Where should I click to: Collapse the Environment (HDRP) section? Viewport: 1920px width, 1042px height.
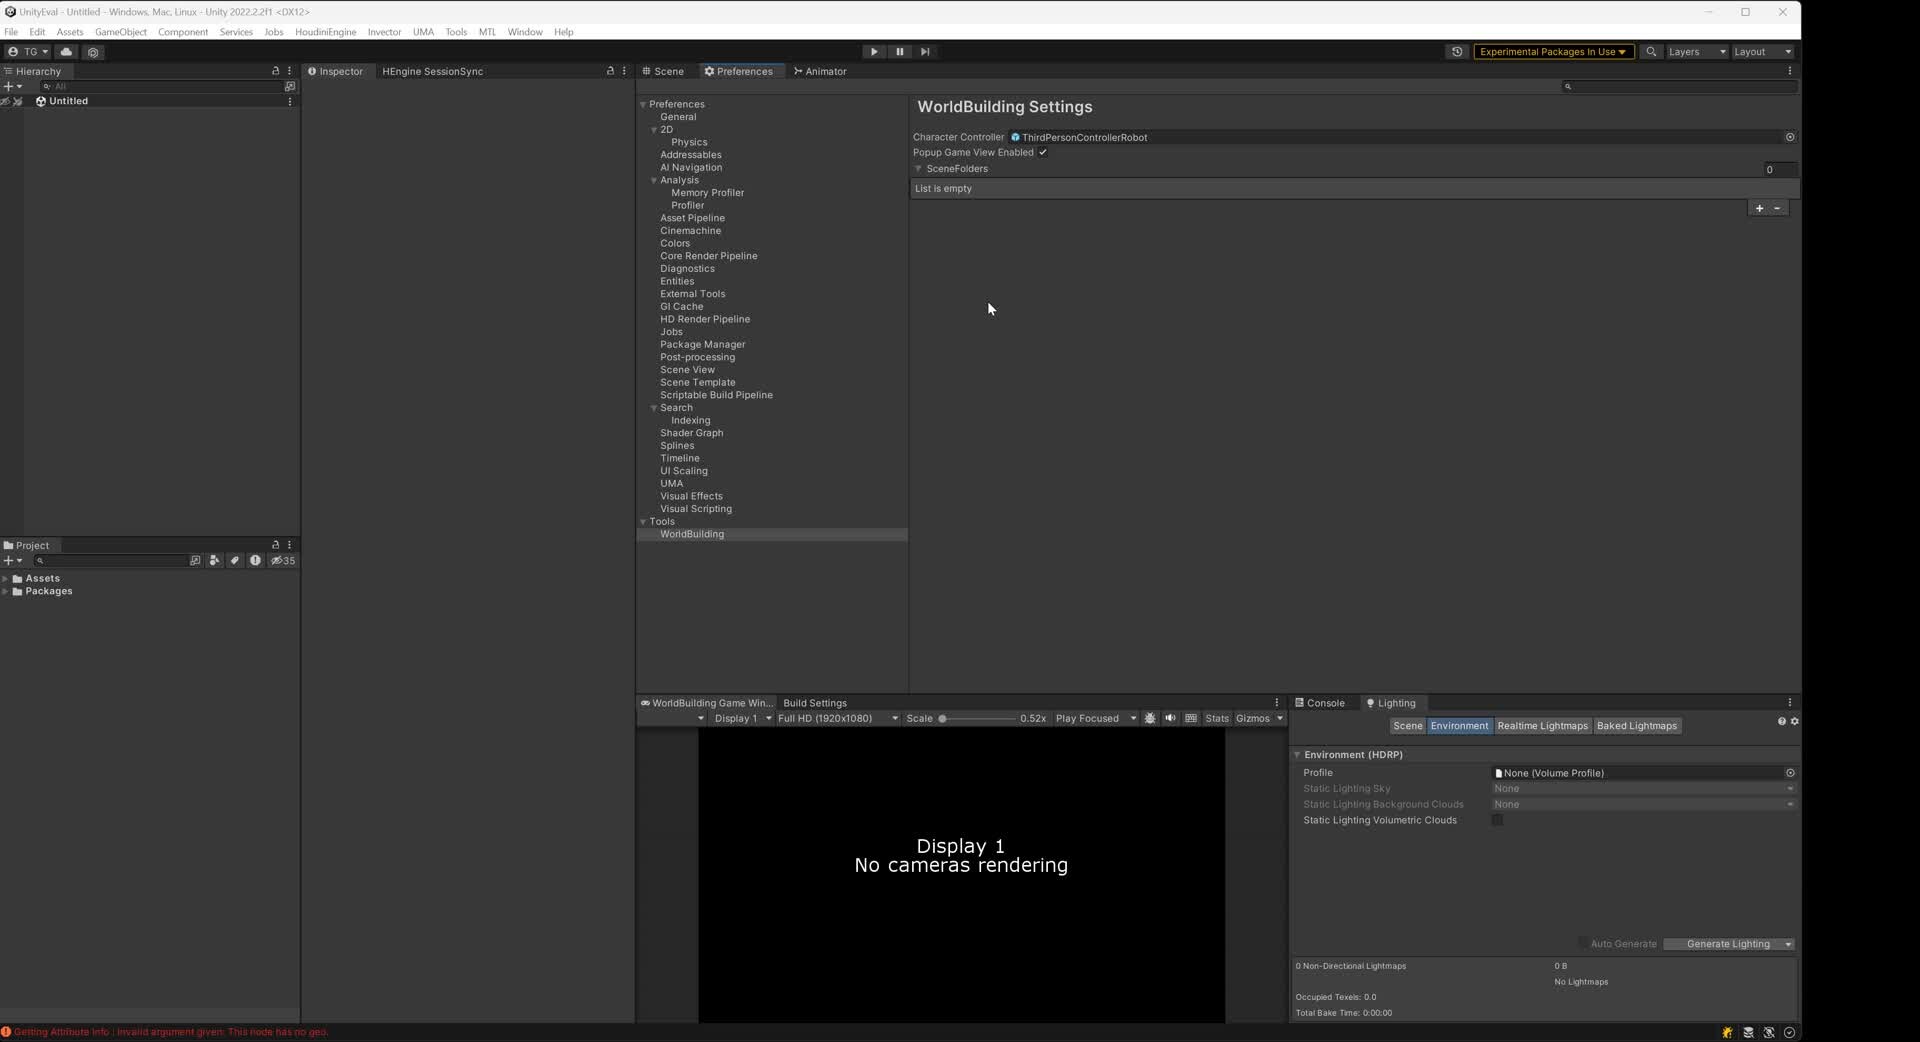click(x=1297, y=755)
